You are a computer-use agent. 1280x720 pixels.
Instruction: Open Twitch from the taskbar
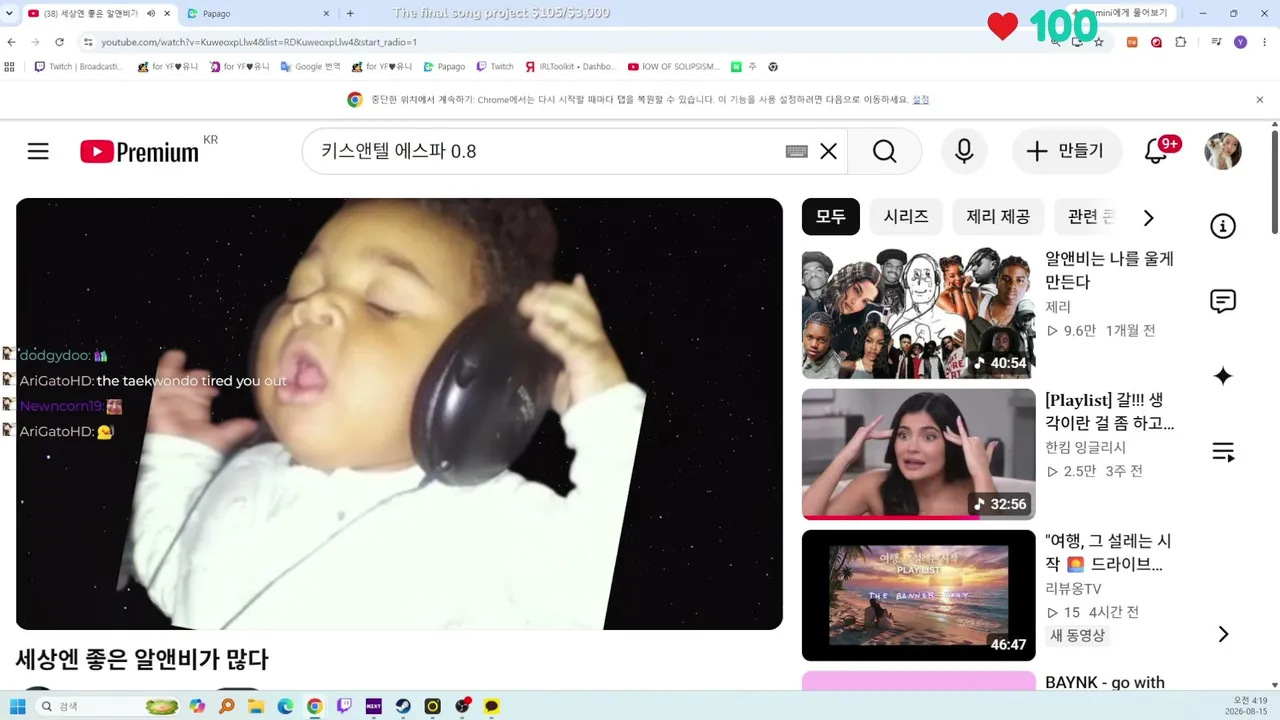click(344, 706)
